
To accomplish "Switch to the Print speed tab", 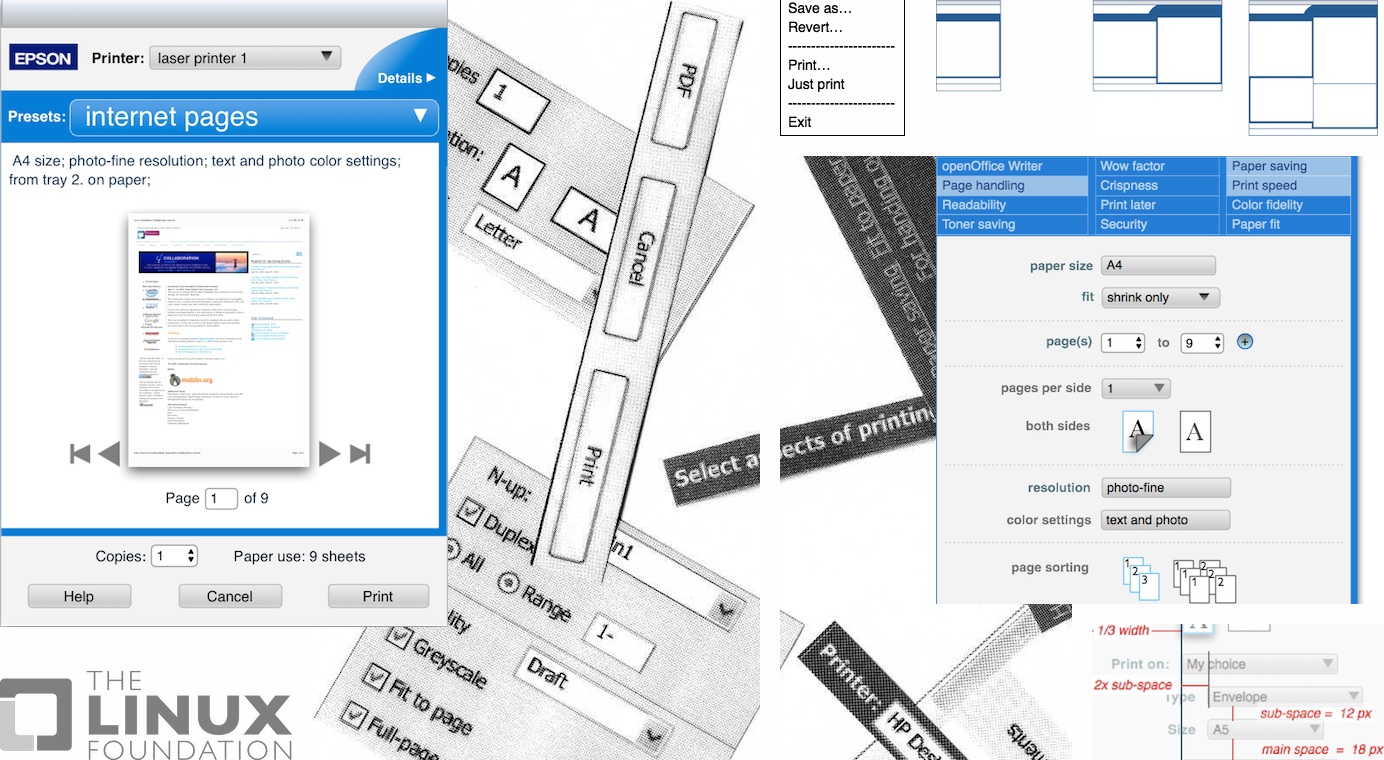I will 1289,185.
